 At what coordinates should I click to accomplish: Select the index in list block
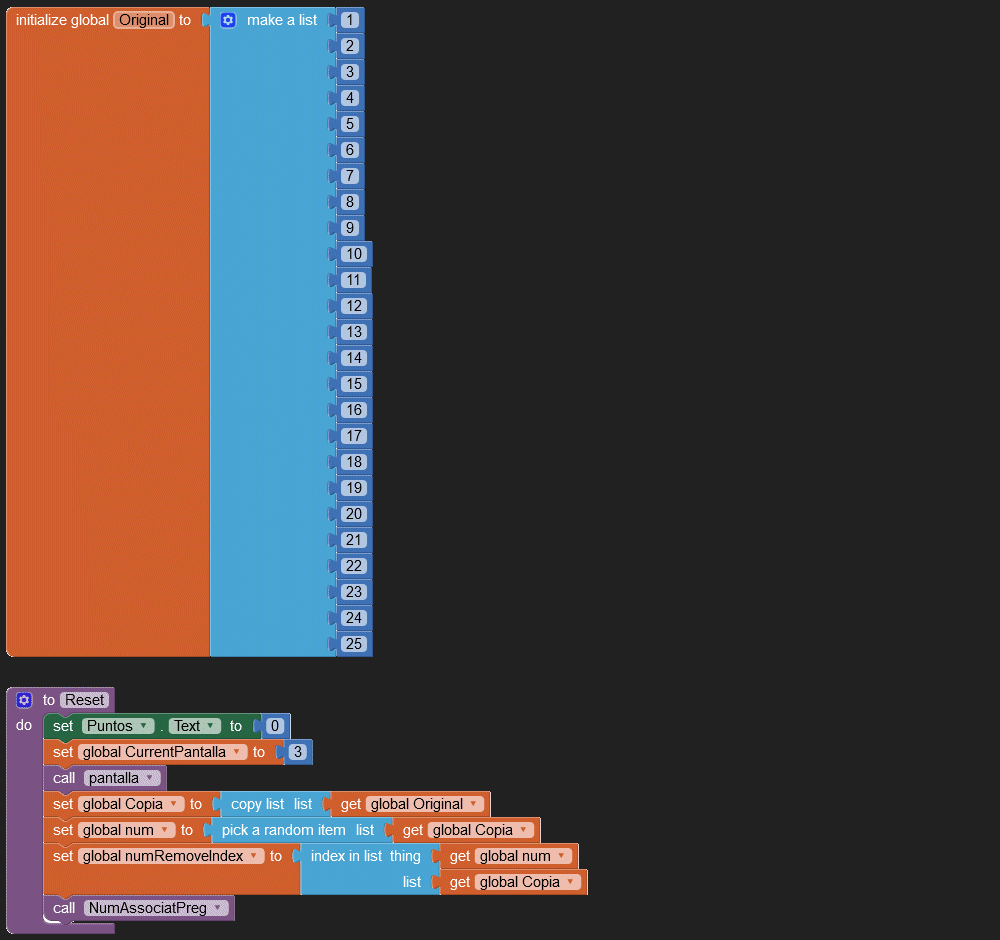(x=346, y=856)
